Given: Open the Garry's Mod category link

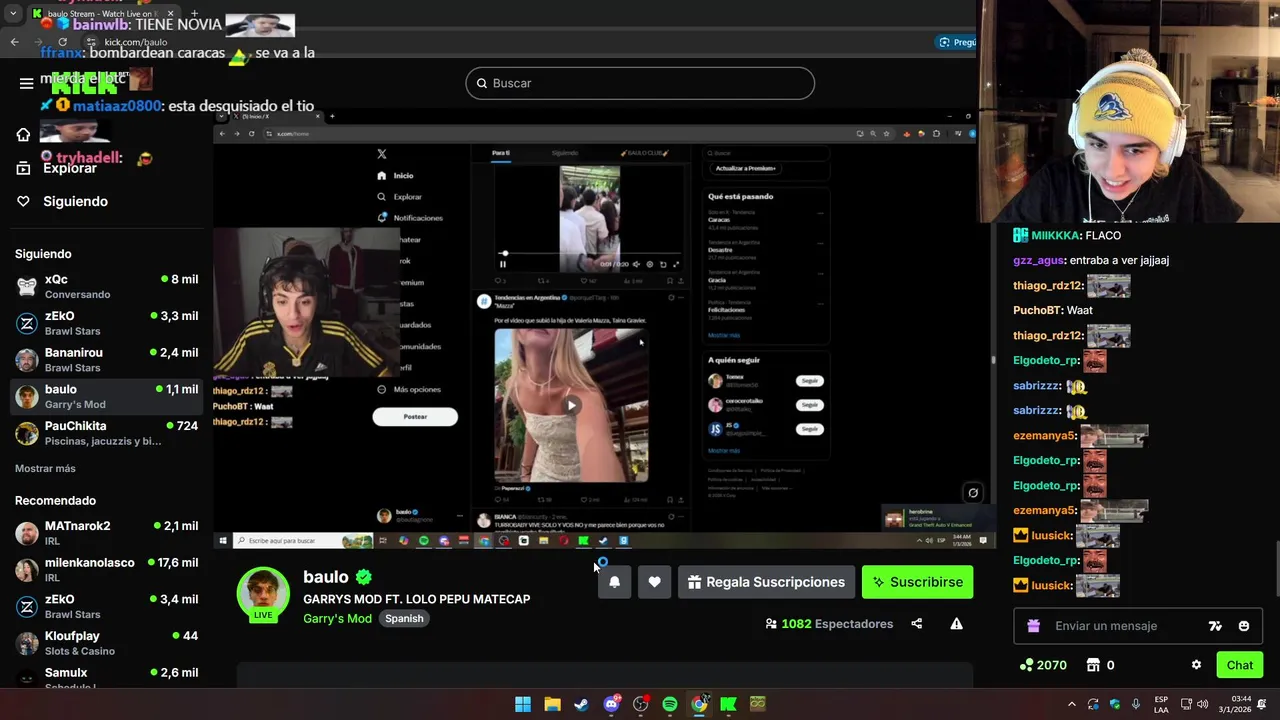Looking at the screenshot, I should (337, 618).
